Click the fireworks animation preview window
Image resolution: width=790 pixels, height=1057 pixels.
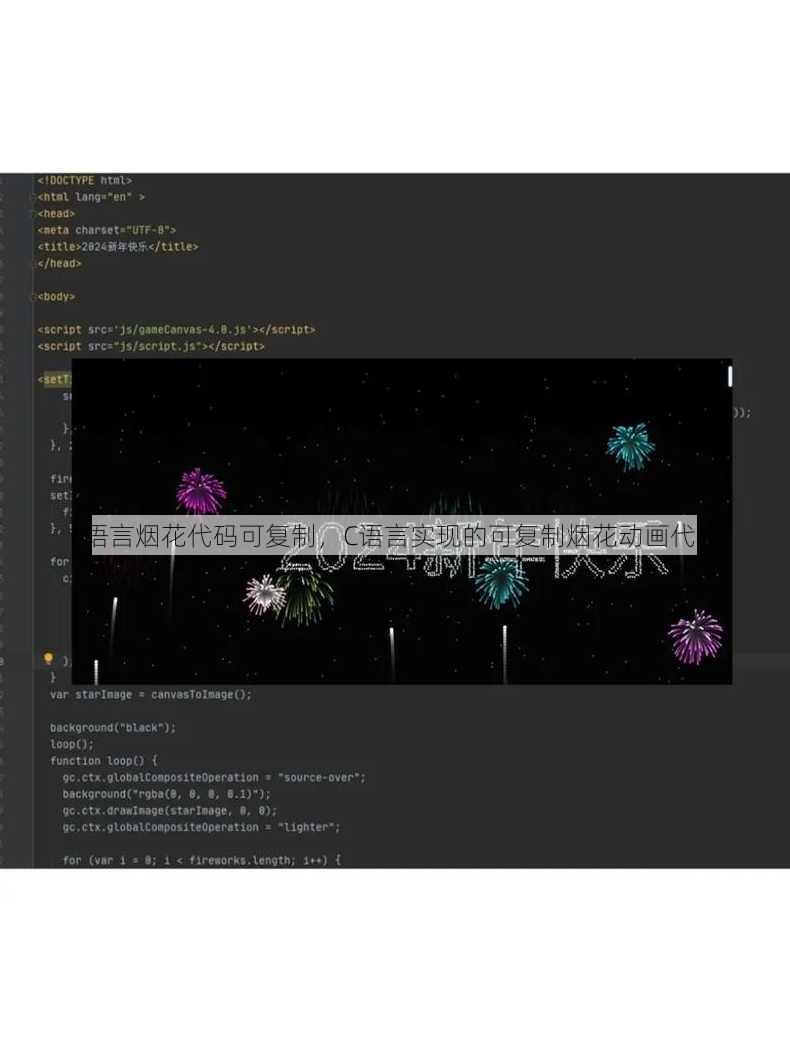pyautogui.click(x=402, y=522)
